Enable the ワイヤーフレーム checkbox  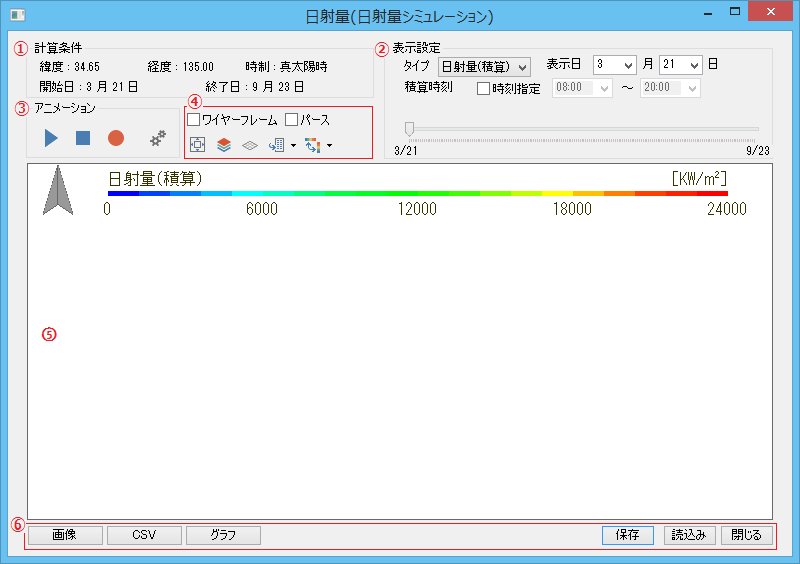[194, 120]
